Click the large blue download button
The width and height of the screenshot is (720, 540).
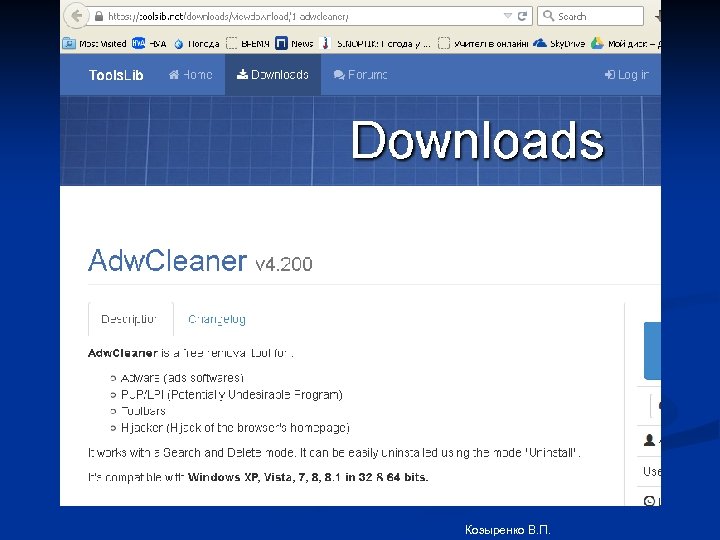[652, 351]
